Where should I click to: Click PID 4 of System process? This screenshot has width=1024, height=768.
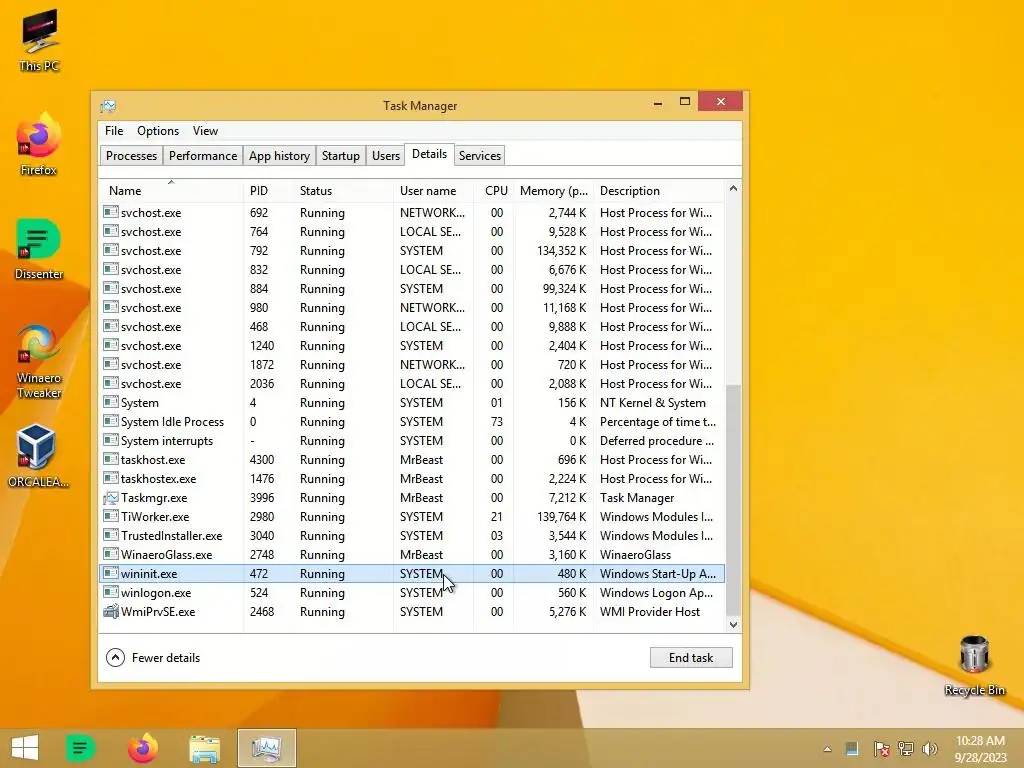pyautogui.click(x=253, y=403)
